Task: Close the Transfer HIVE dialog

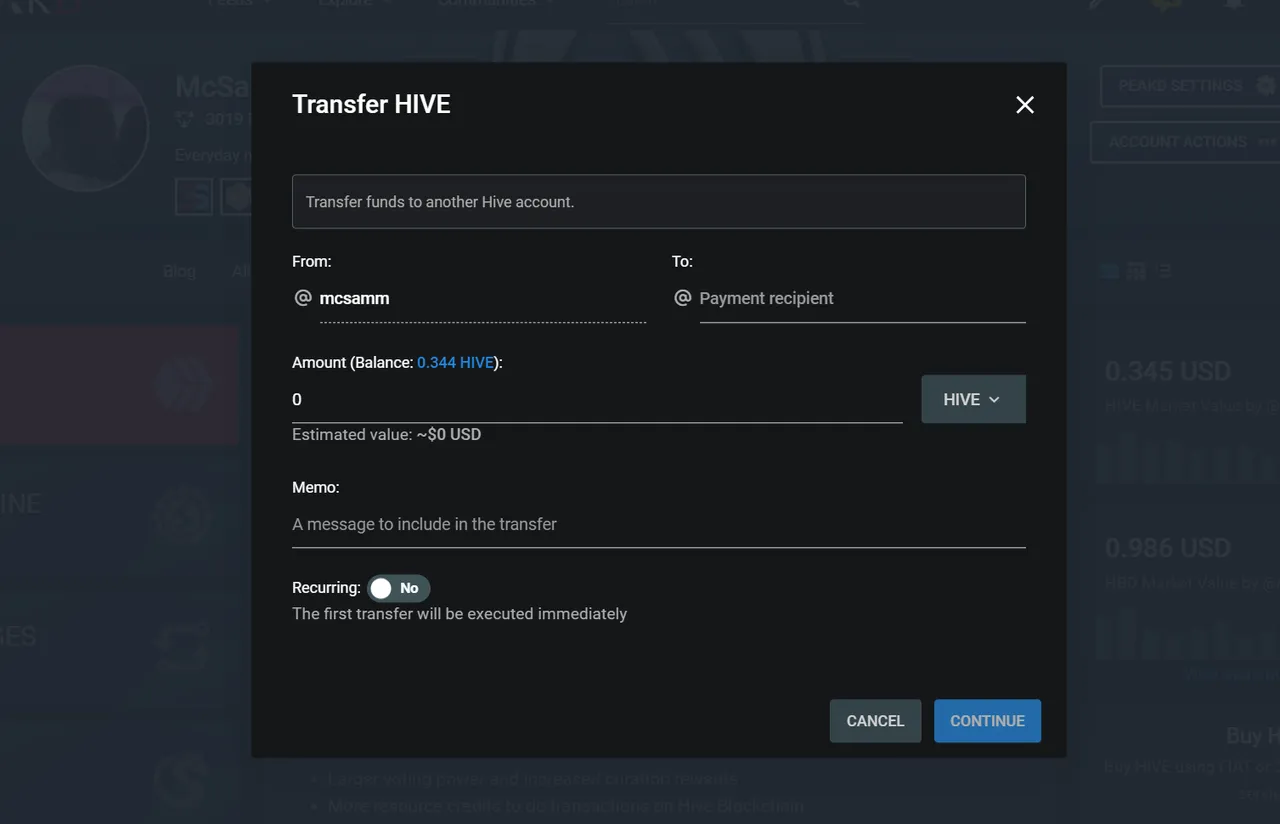Action: click(1024, 105)
